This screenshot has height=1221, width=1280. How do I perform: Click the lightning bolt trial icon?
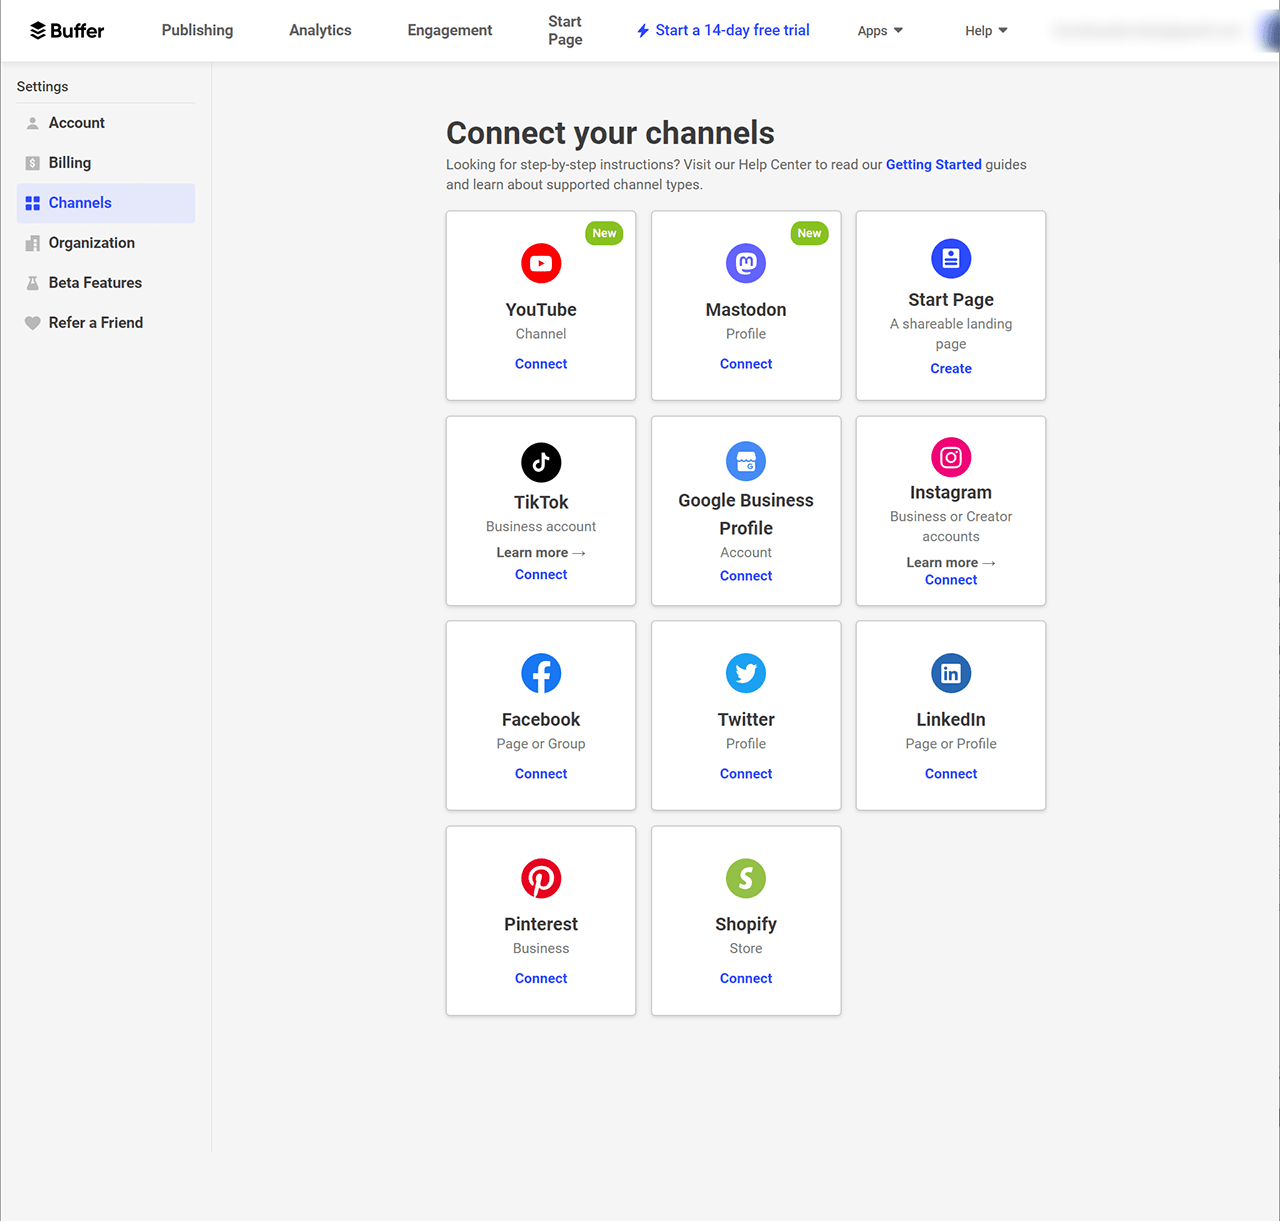[x=643, y=31]
